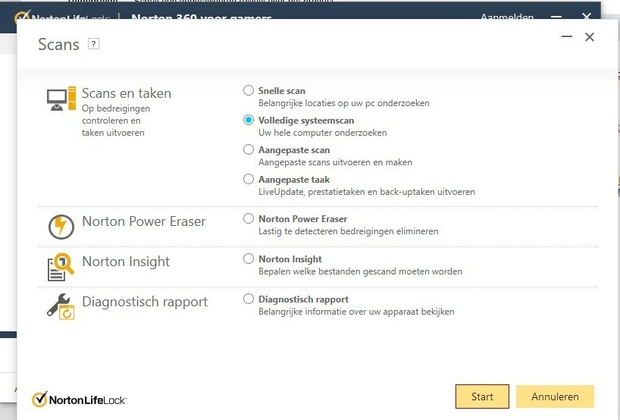Image resolution: width=620 pixels, height=420 pixels.
Task: Select the Volledige systeemscan radio option
Action: pyautogui.click(x=249, y=119)
